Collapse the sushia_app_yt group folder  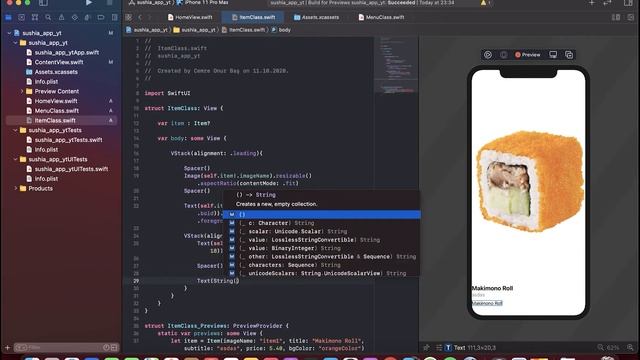coord(16,43)
